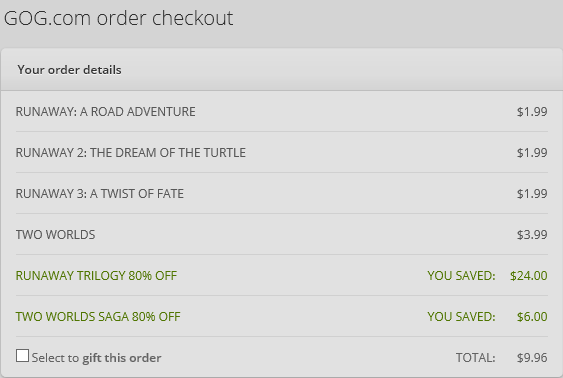The width and height of the screenshot is (563, 378).
Task: Click YOU SAVED label for Runaway Trilogy
Action: point(461,275)
